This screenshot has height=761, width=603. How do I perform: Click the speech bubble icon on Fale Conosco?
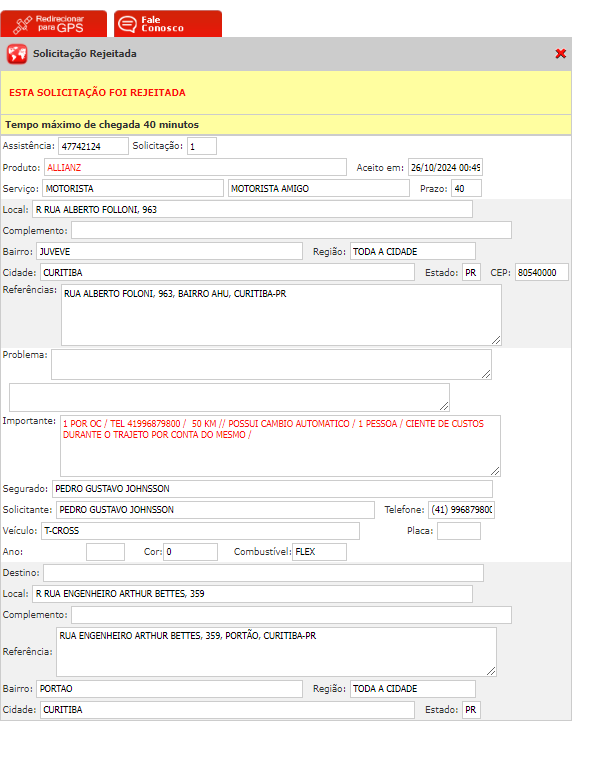[128, 24]
